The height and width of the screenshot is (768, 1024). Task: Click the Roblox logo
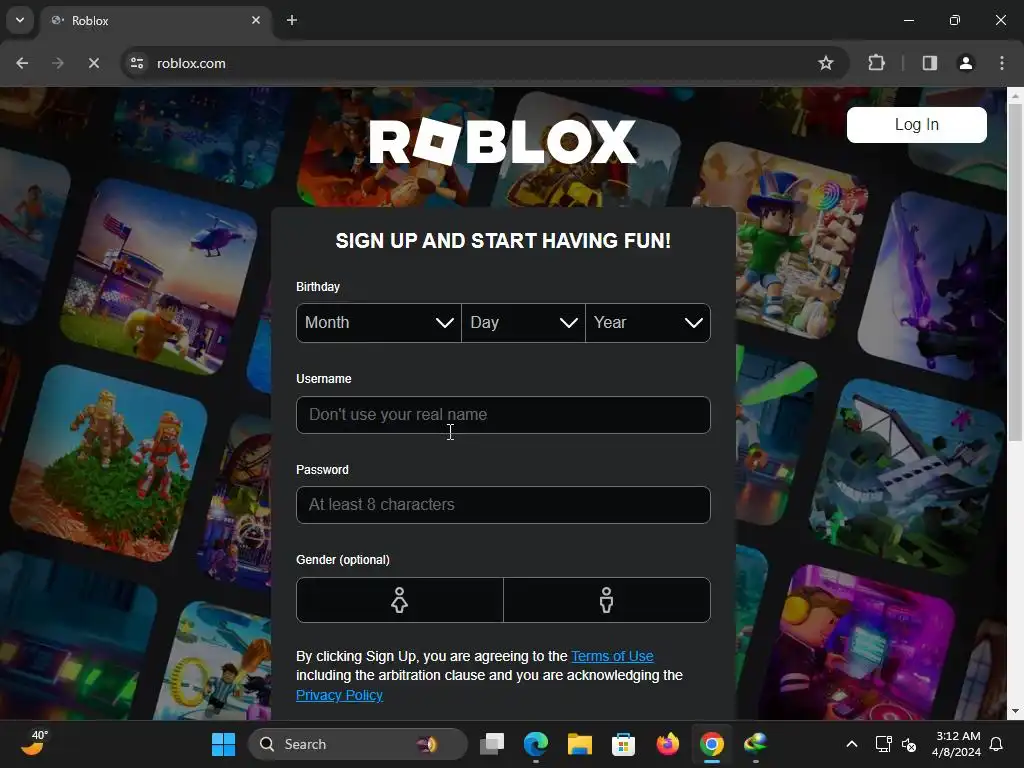click(x=503, y=141)
